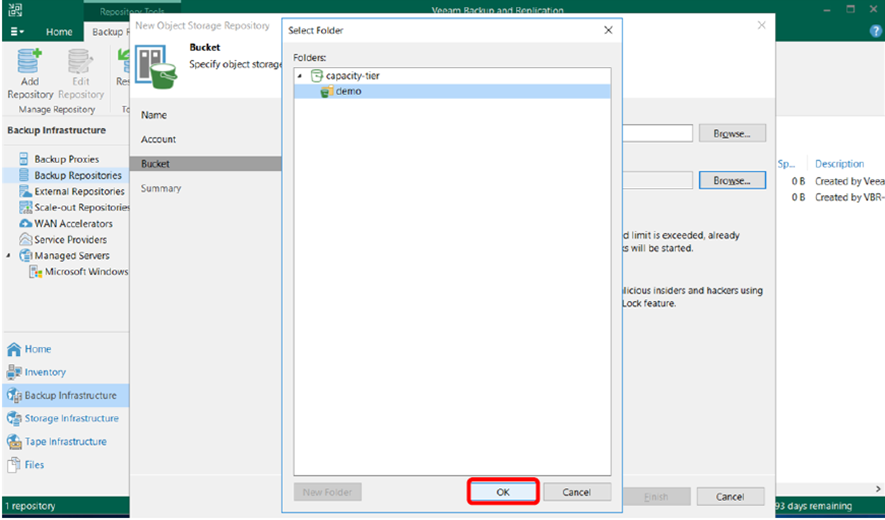
Task: Click the WAN Accelerators cloud icon
Action: click(x=25, y=224)
